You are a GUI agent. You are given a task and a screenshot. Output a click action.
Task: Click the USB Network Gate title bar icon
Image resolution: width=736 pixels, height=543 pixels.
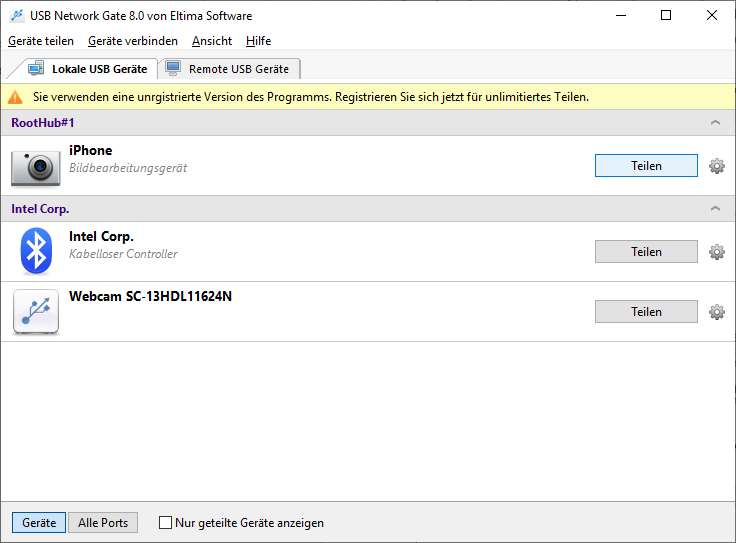pos(16,15)
